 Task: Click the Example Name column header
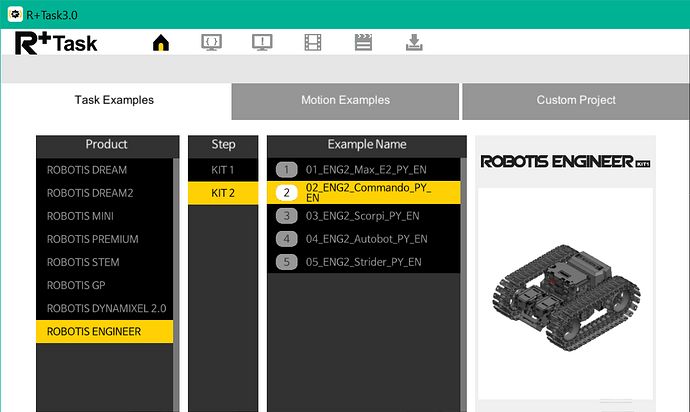[x=367, y=147]
